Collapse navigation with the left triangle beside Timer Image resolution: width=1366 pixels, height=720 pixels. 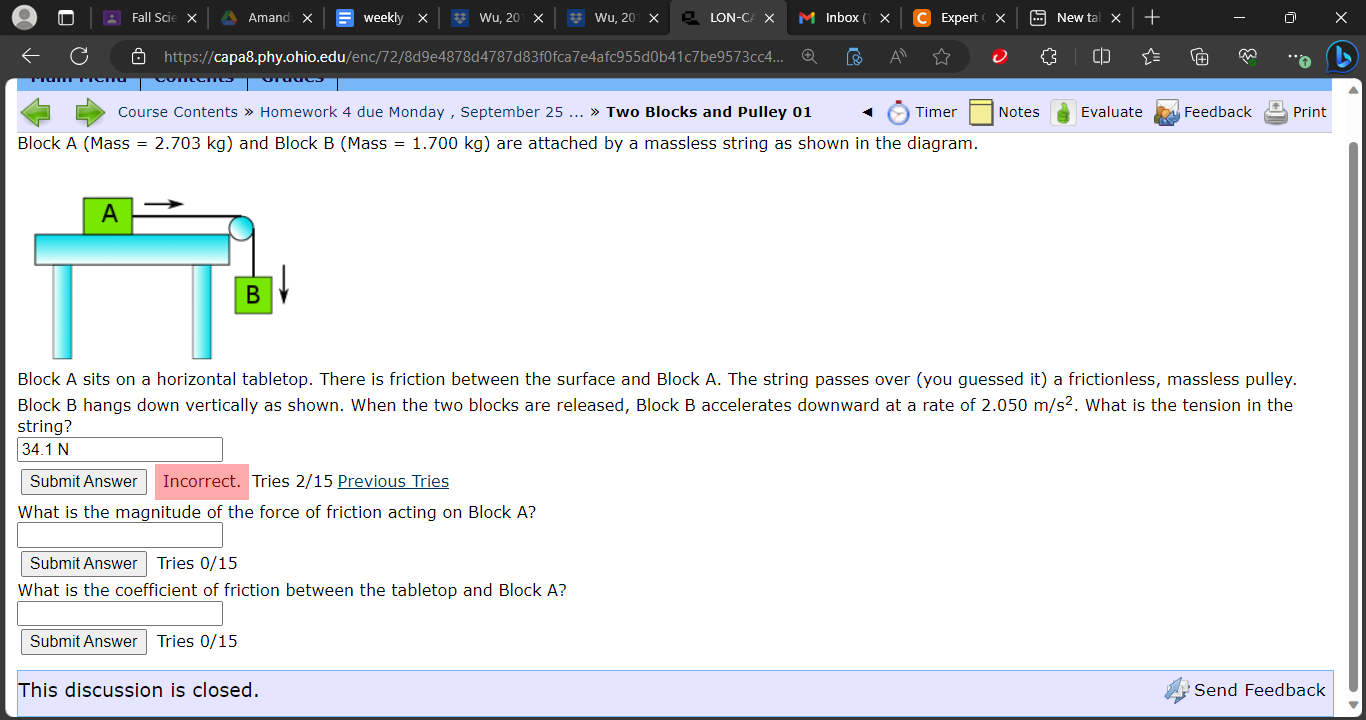click(866, 112)
